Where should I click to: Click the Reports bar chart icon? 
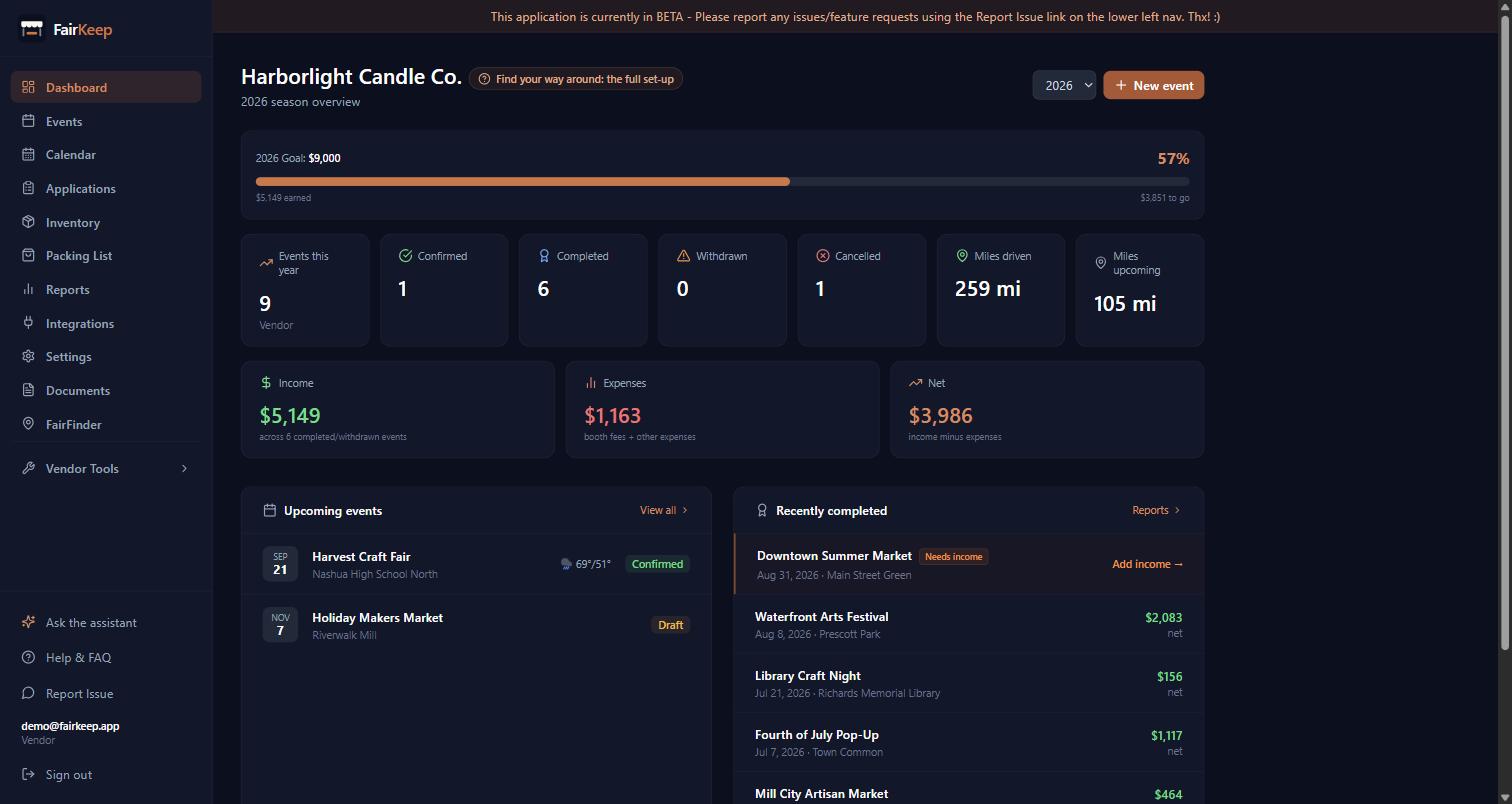click(28, 289)
